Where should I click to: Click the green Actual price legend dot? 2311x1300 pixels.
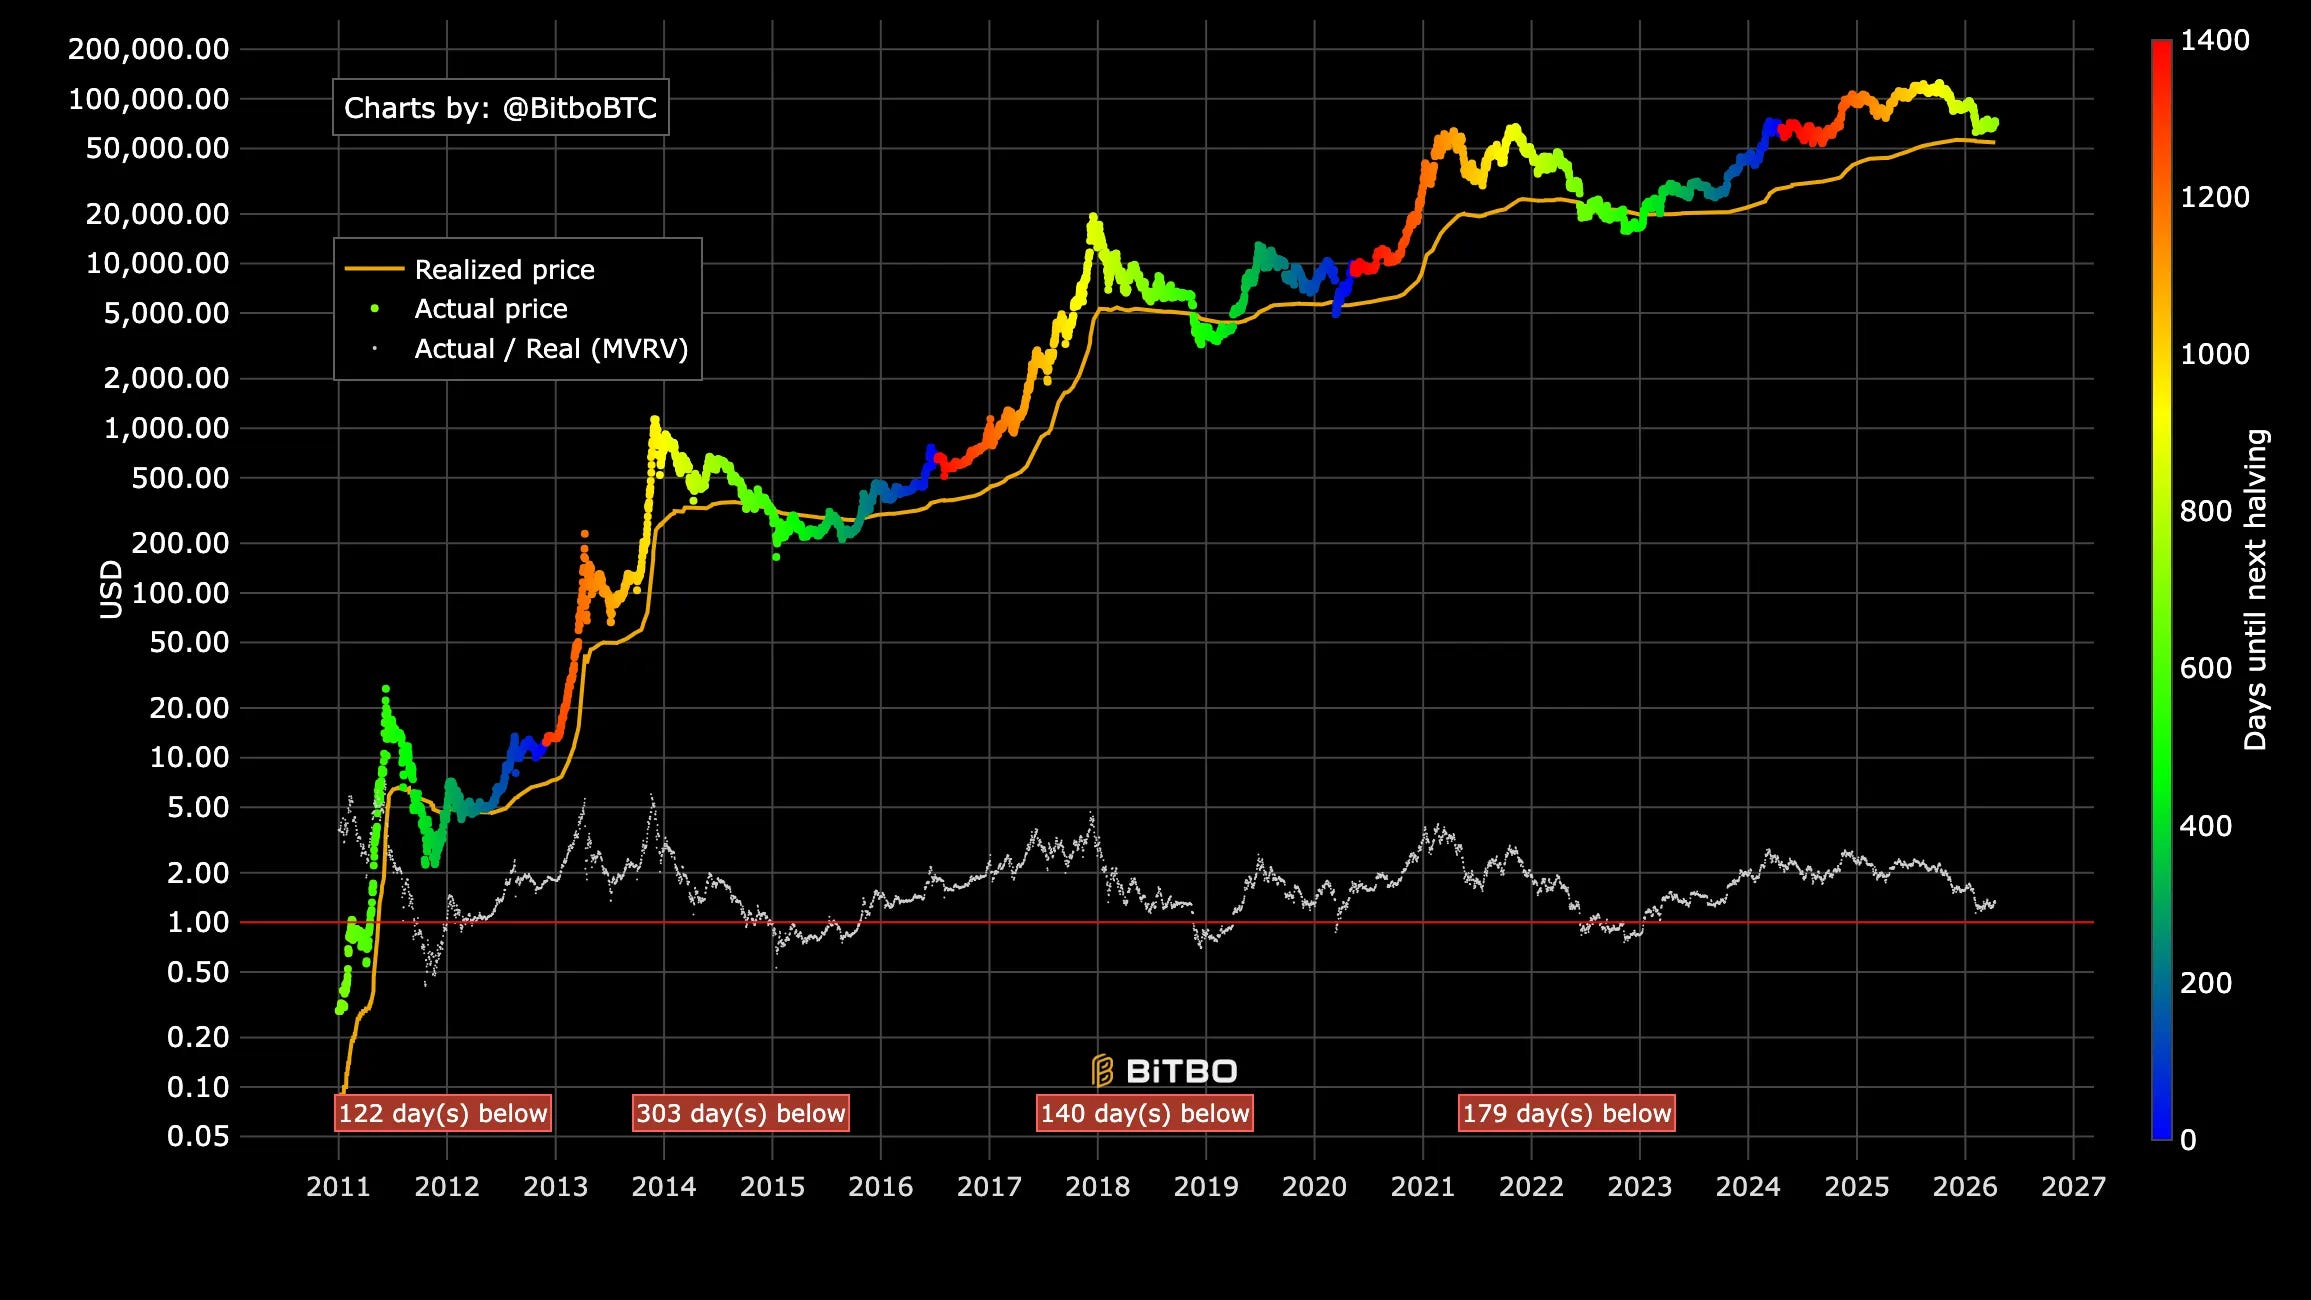tap(374, 309)
